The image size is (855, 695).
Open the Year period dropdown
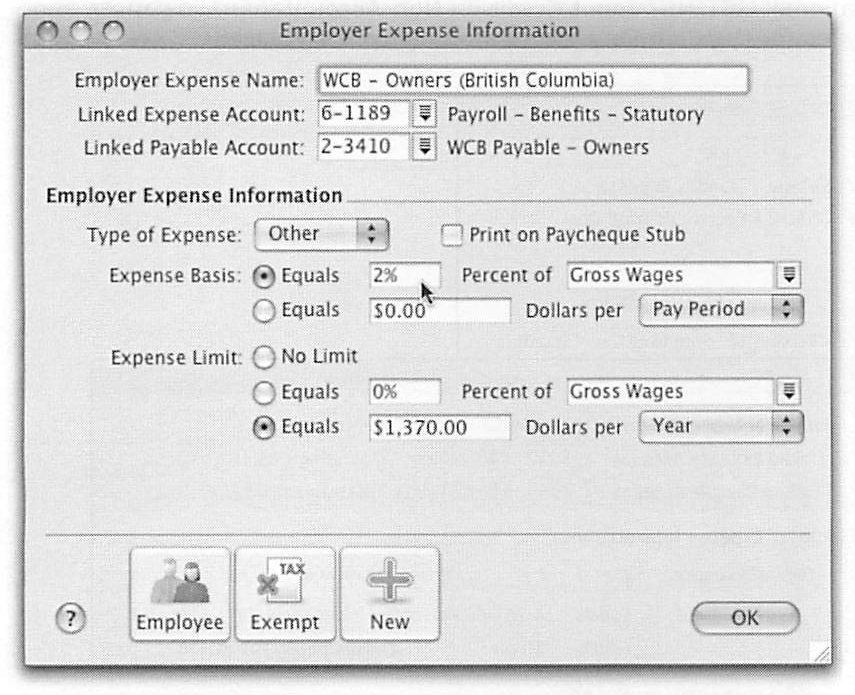click(721, 427)
